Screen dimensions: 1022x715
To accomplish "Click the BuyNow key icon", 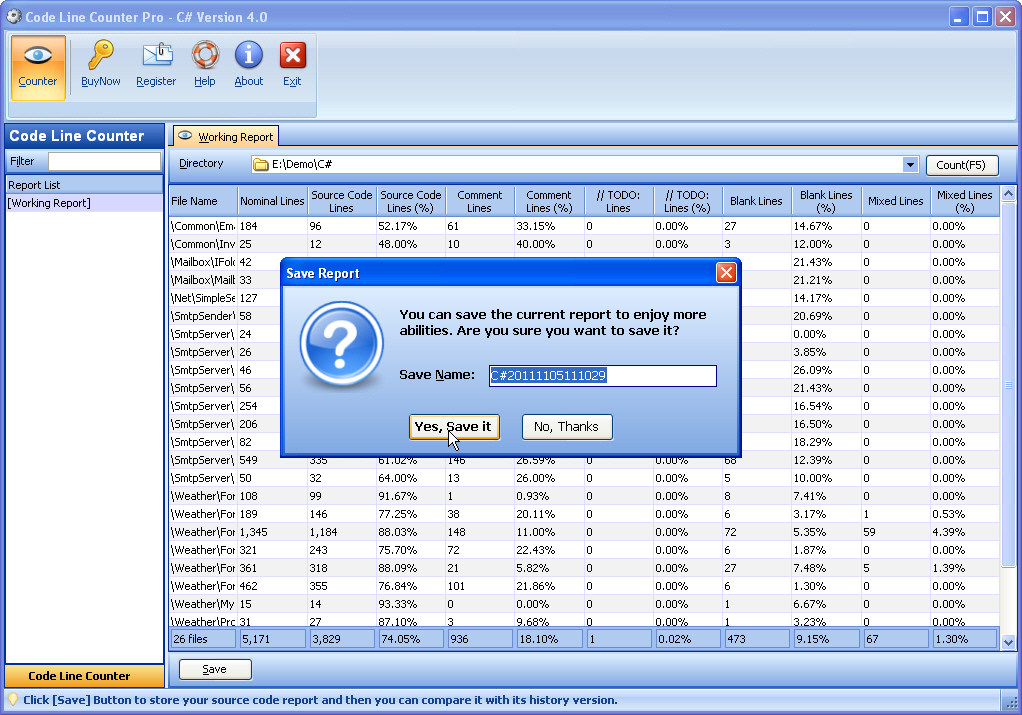I will [x=100, y=65].
